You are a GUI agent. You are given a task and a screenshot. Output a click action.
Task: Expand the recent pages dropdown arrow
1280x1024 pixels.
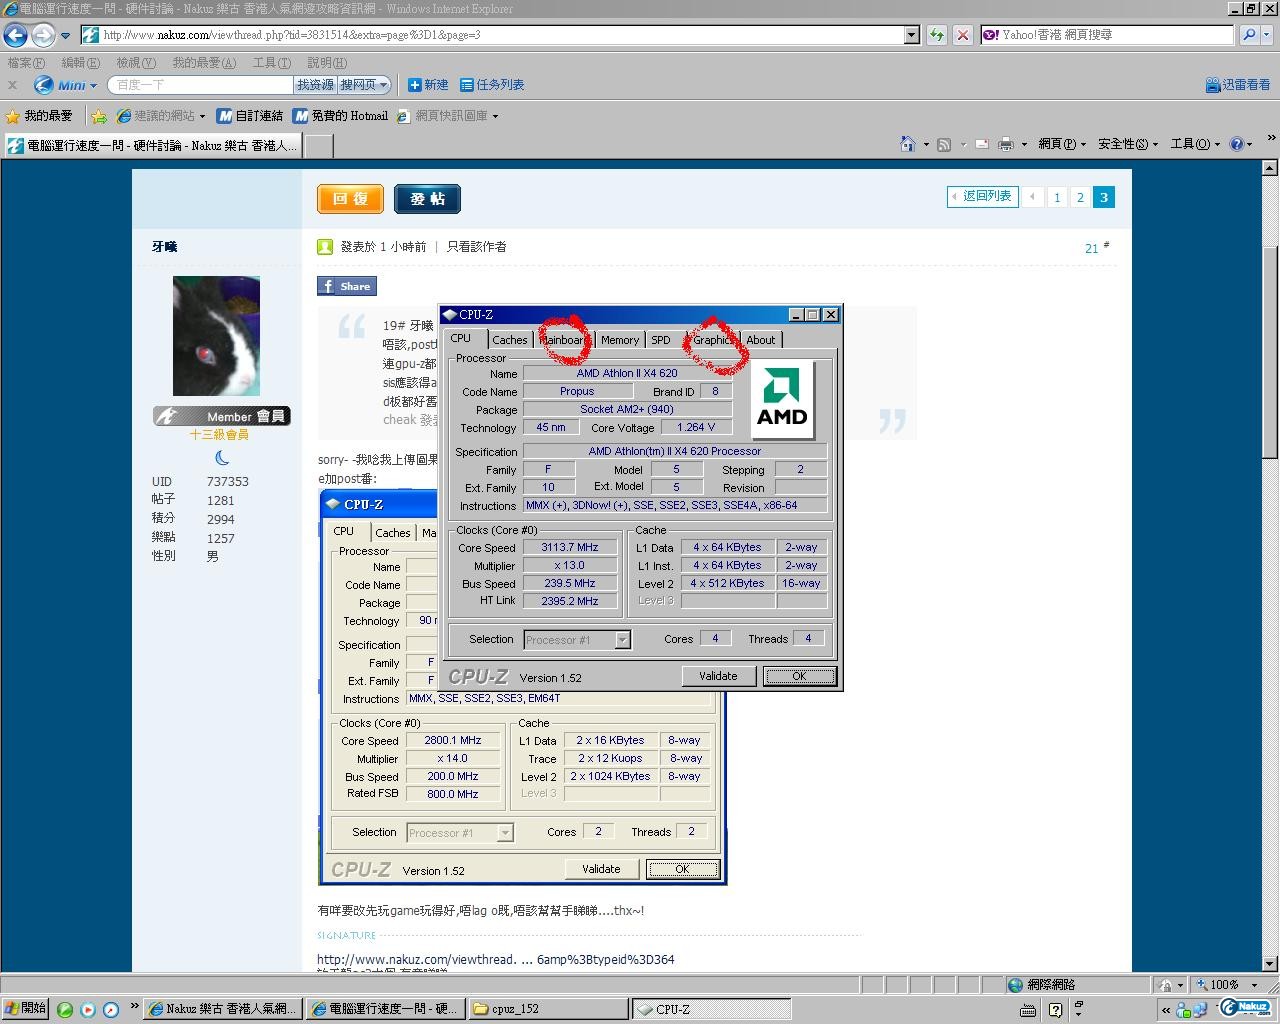66,36
